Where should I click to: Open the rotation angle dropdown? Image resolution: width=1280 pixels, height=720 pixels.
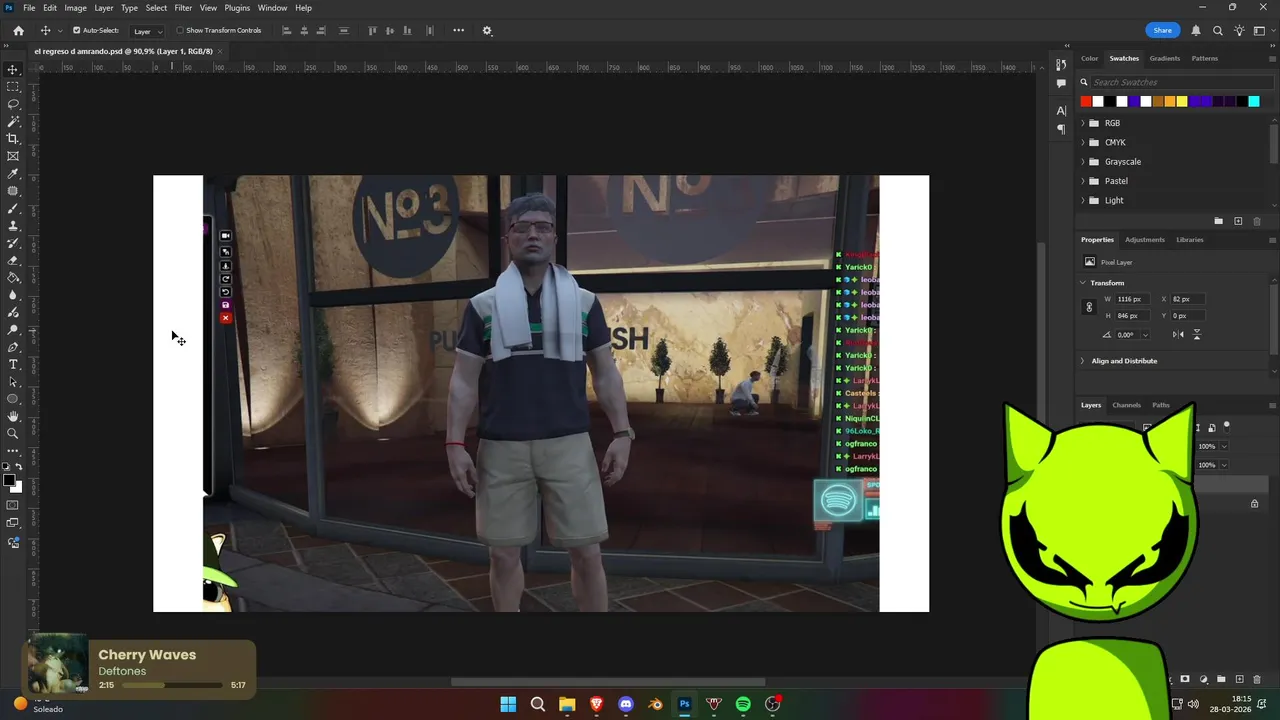coord(1145,335)
